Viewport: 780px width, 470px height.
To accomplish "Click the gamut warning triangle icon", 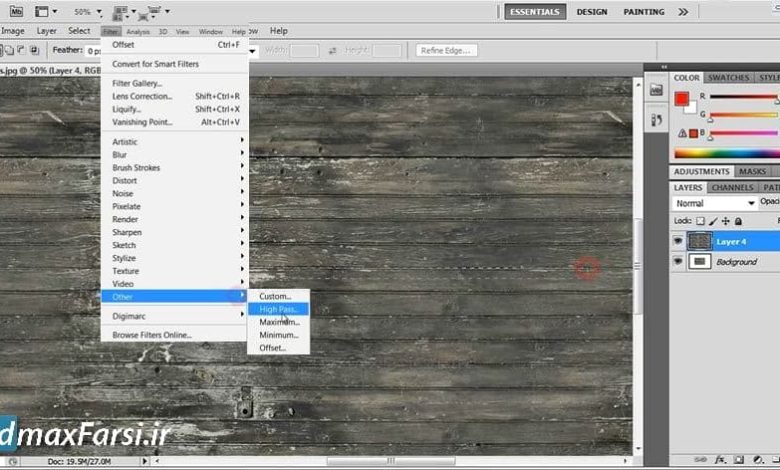I will (x=684, y=132).
